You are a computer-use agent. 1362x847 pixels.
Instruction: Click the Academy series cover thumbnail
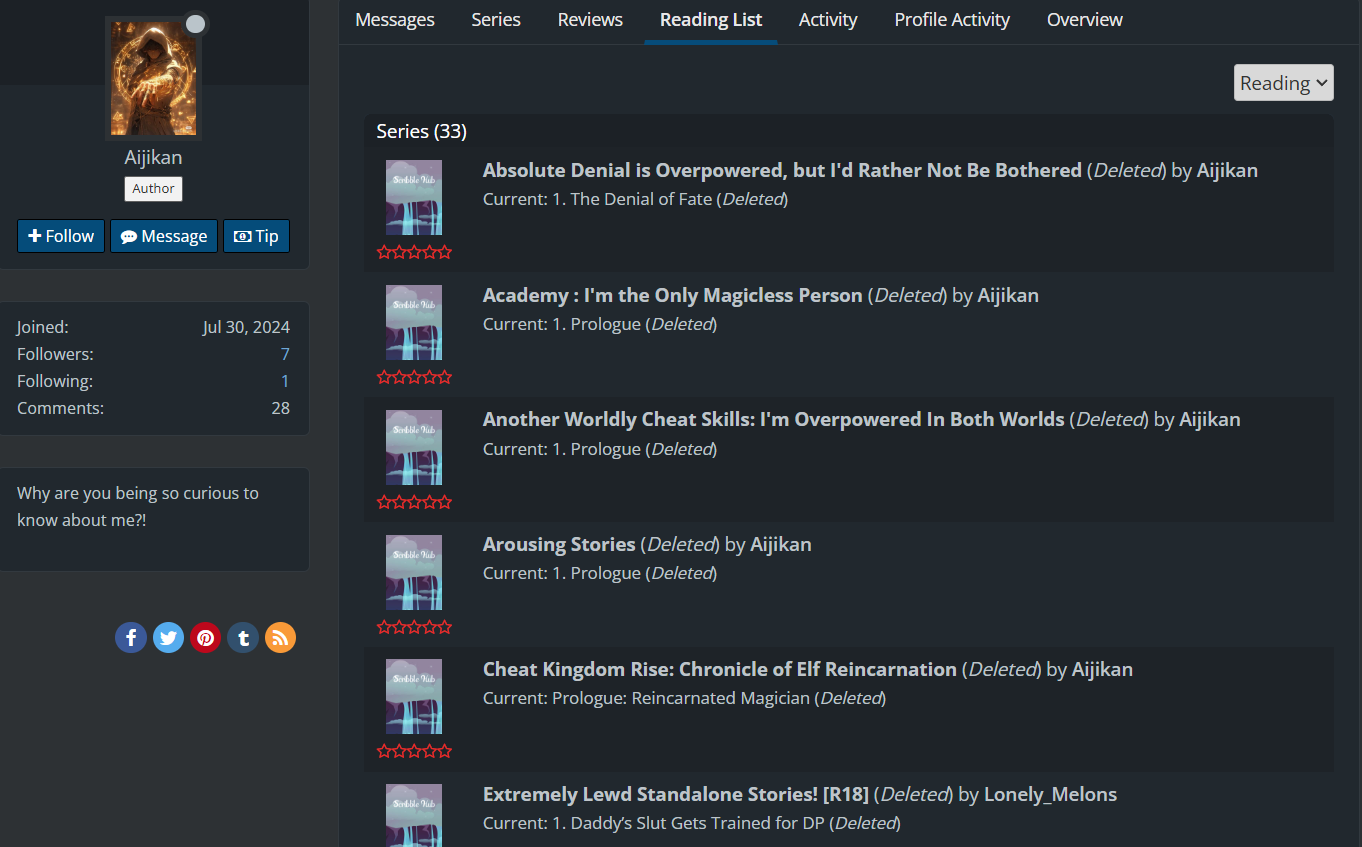coord(414,322)
